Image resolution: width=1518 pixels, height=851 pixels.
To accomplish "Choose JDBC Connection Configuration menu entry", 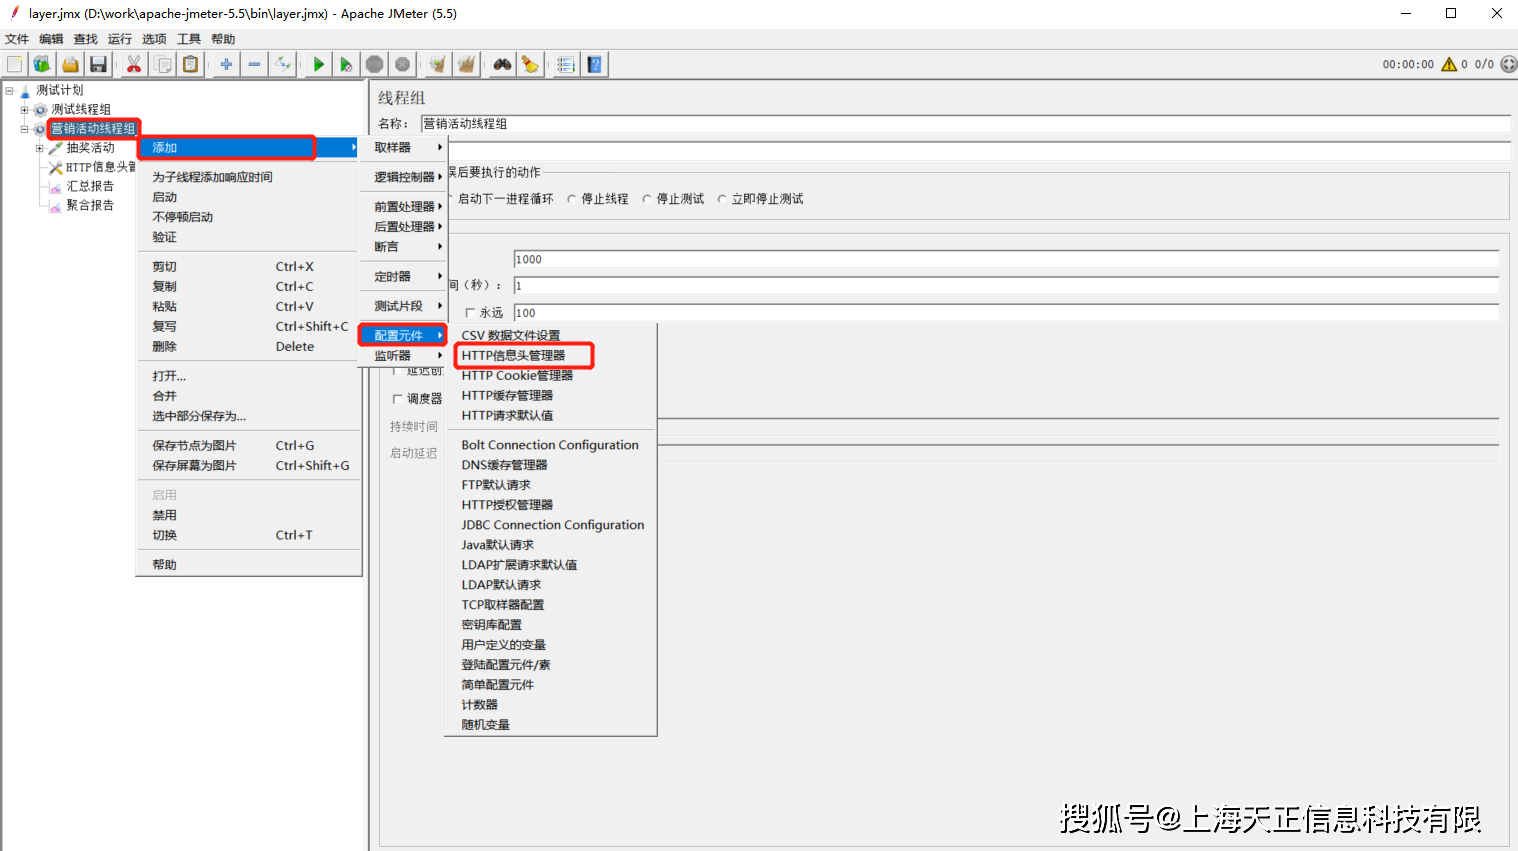I will (x=552, y=525).
